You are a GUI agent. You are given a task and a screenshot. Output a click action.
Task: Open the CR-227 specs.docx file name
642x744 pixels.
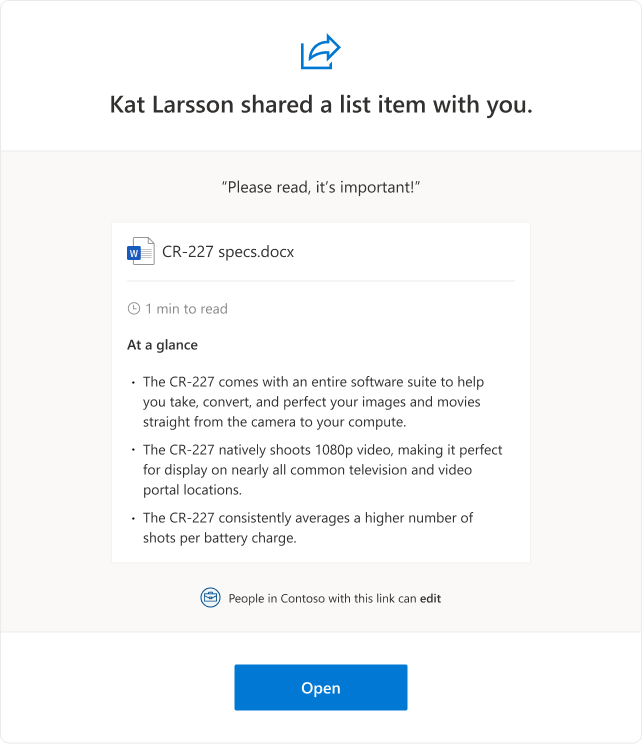coord(228,252)
